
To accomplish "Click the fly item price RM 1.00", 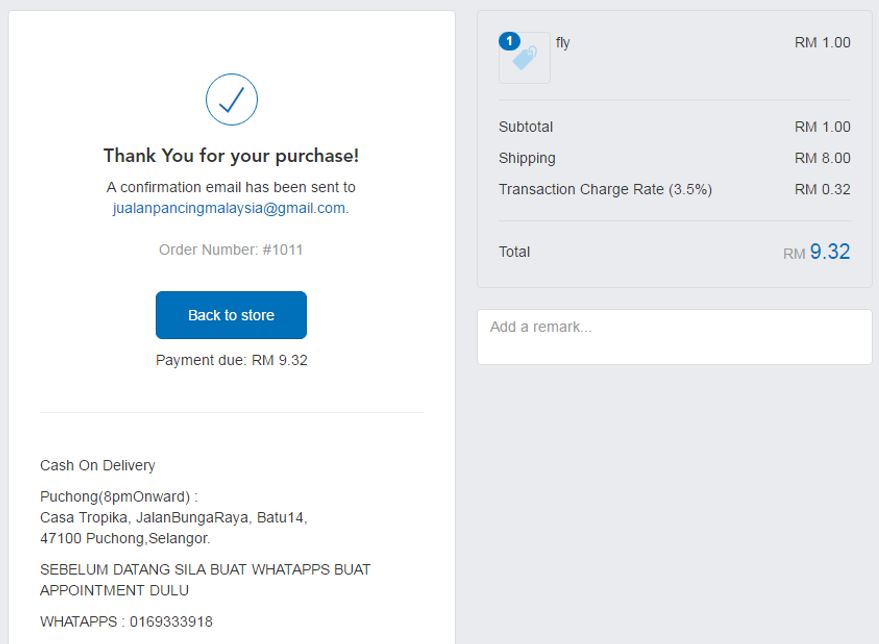I will (822, 43).
